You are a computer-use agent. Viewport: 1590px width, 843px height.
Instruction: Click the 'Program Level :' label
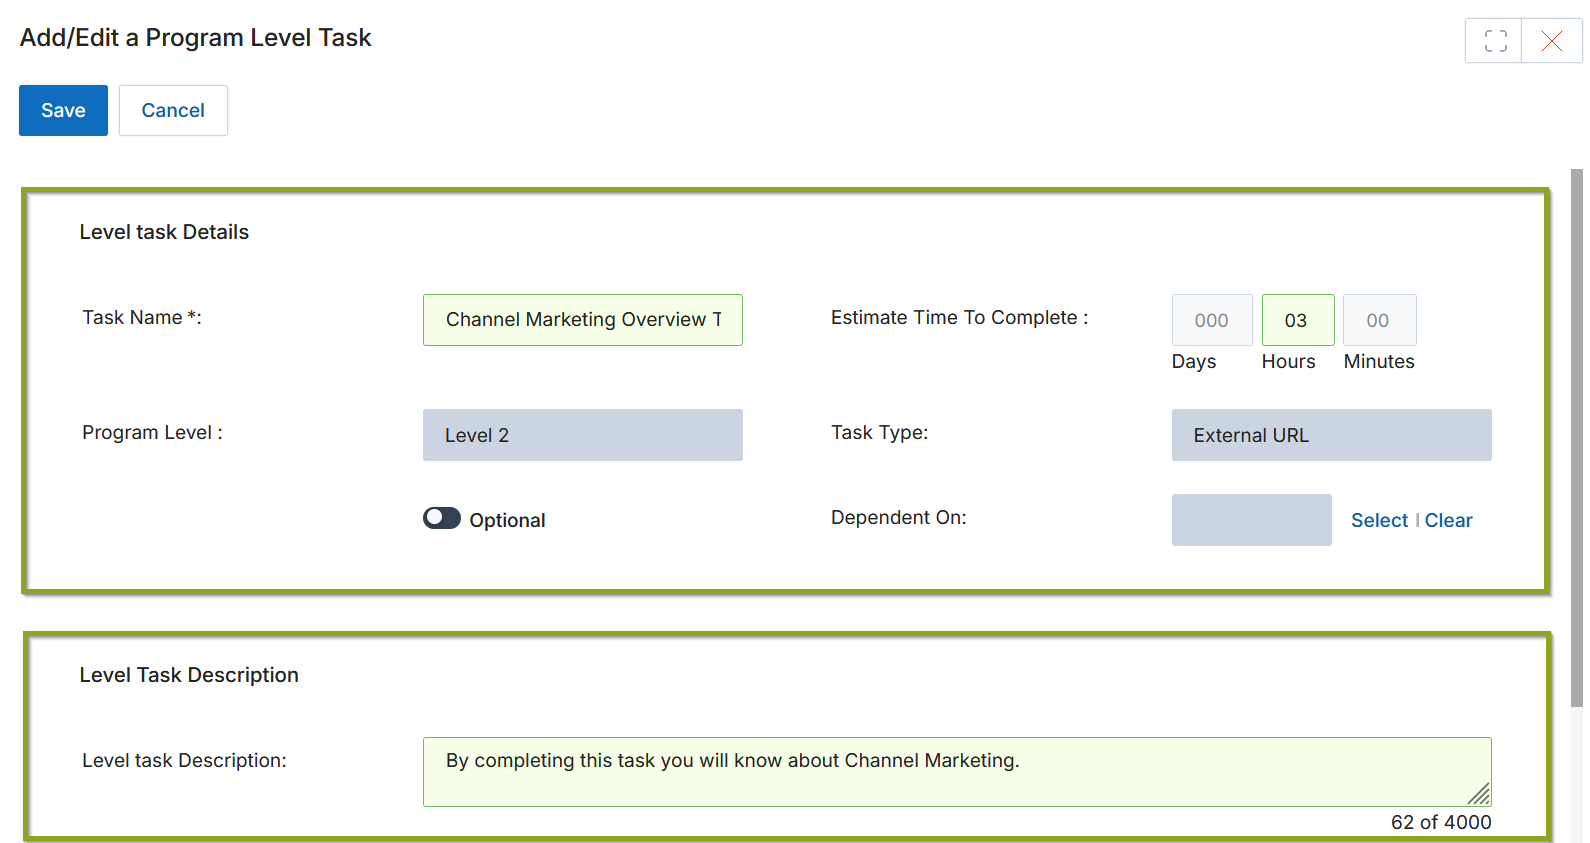pos(152,432)
